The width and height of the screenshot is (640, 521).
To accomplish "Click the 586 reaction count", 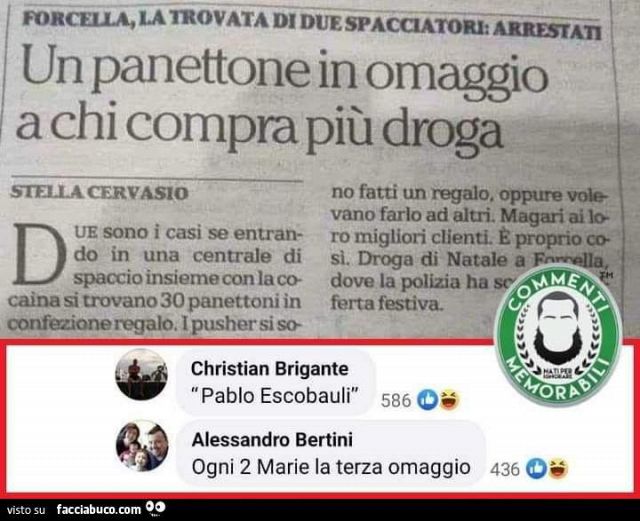I will (x=396, y=401).
